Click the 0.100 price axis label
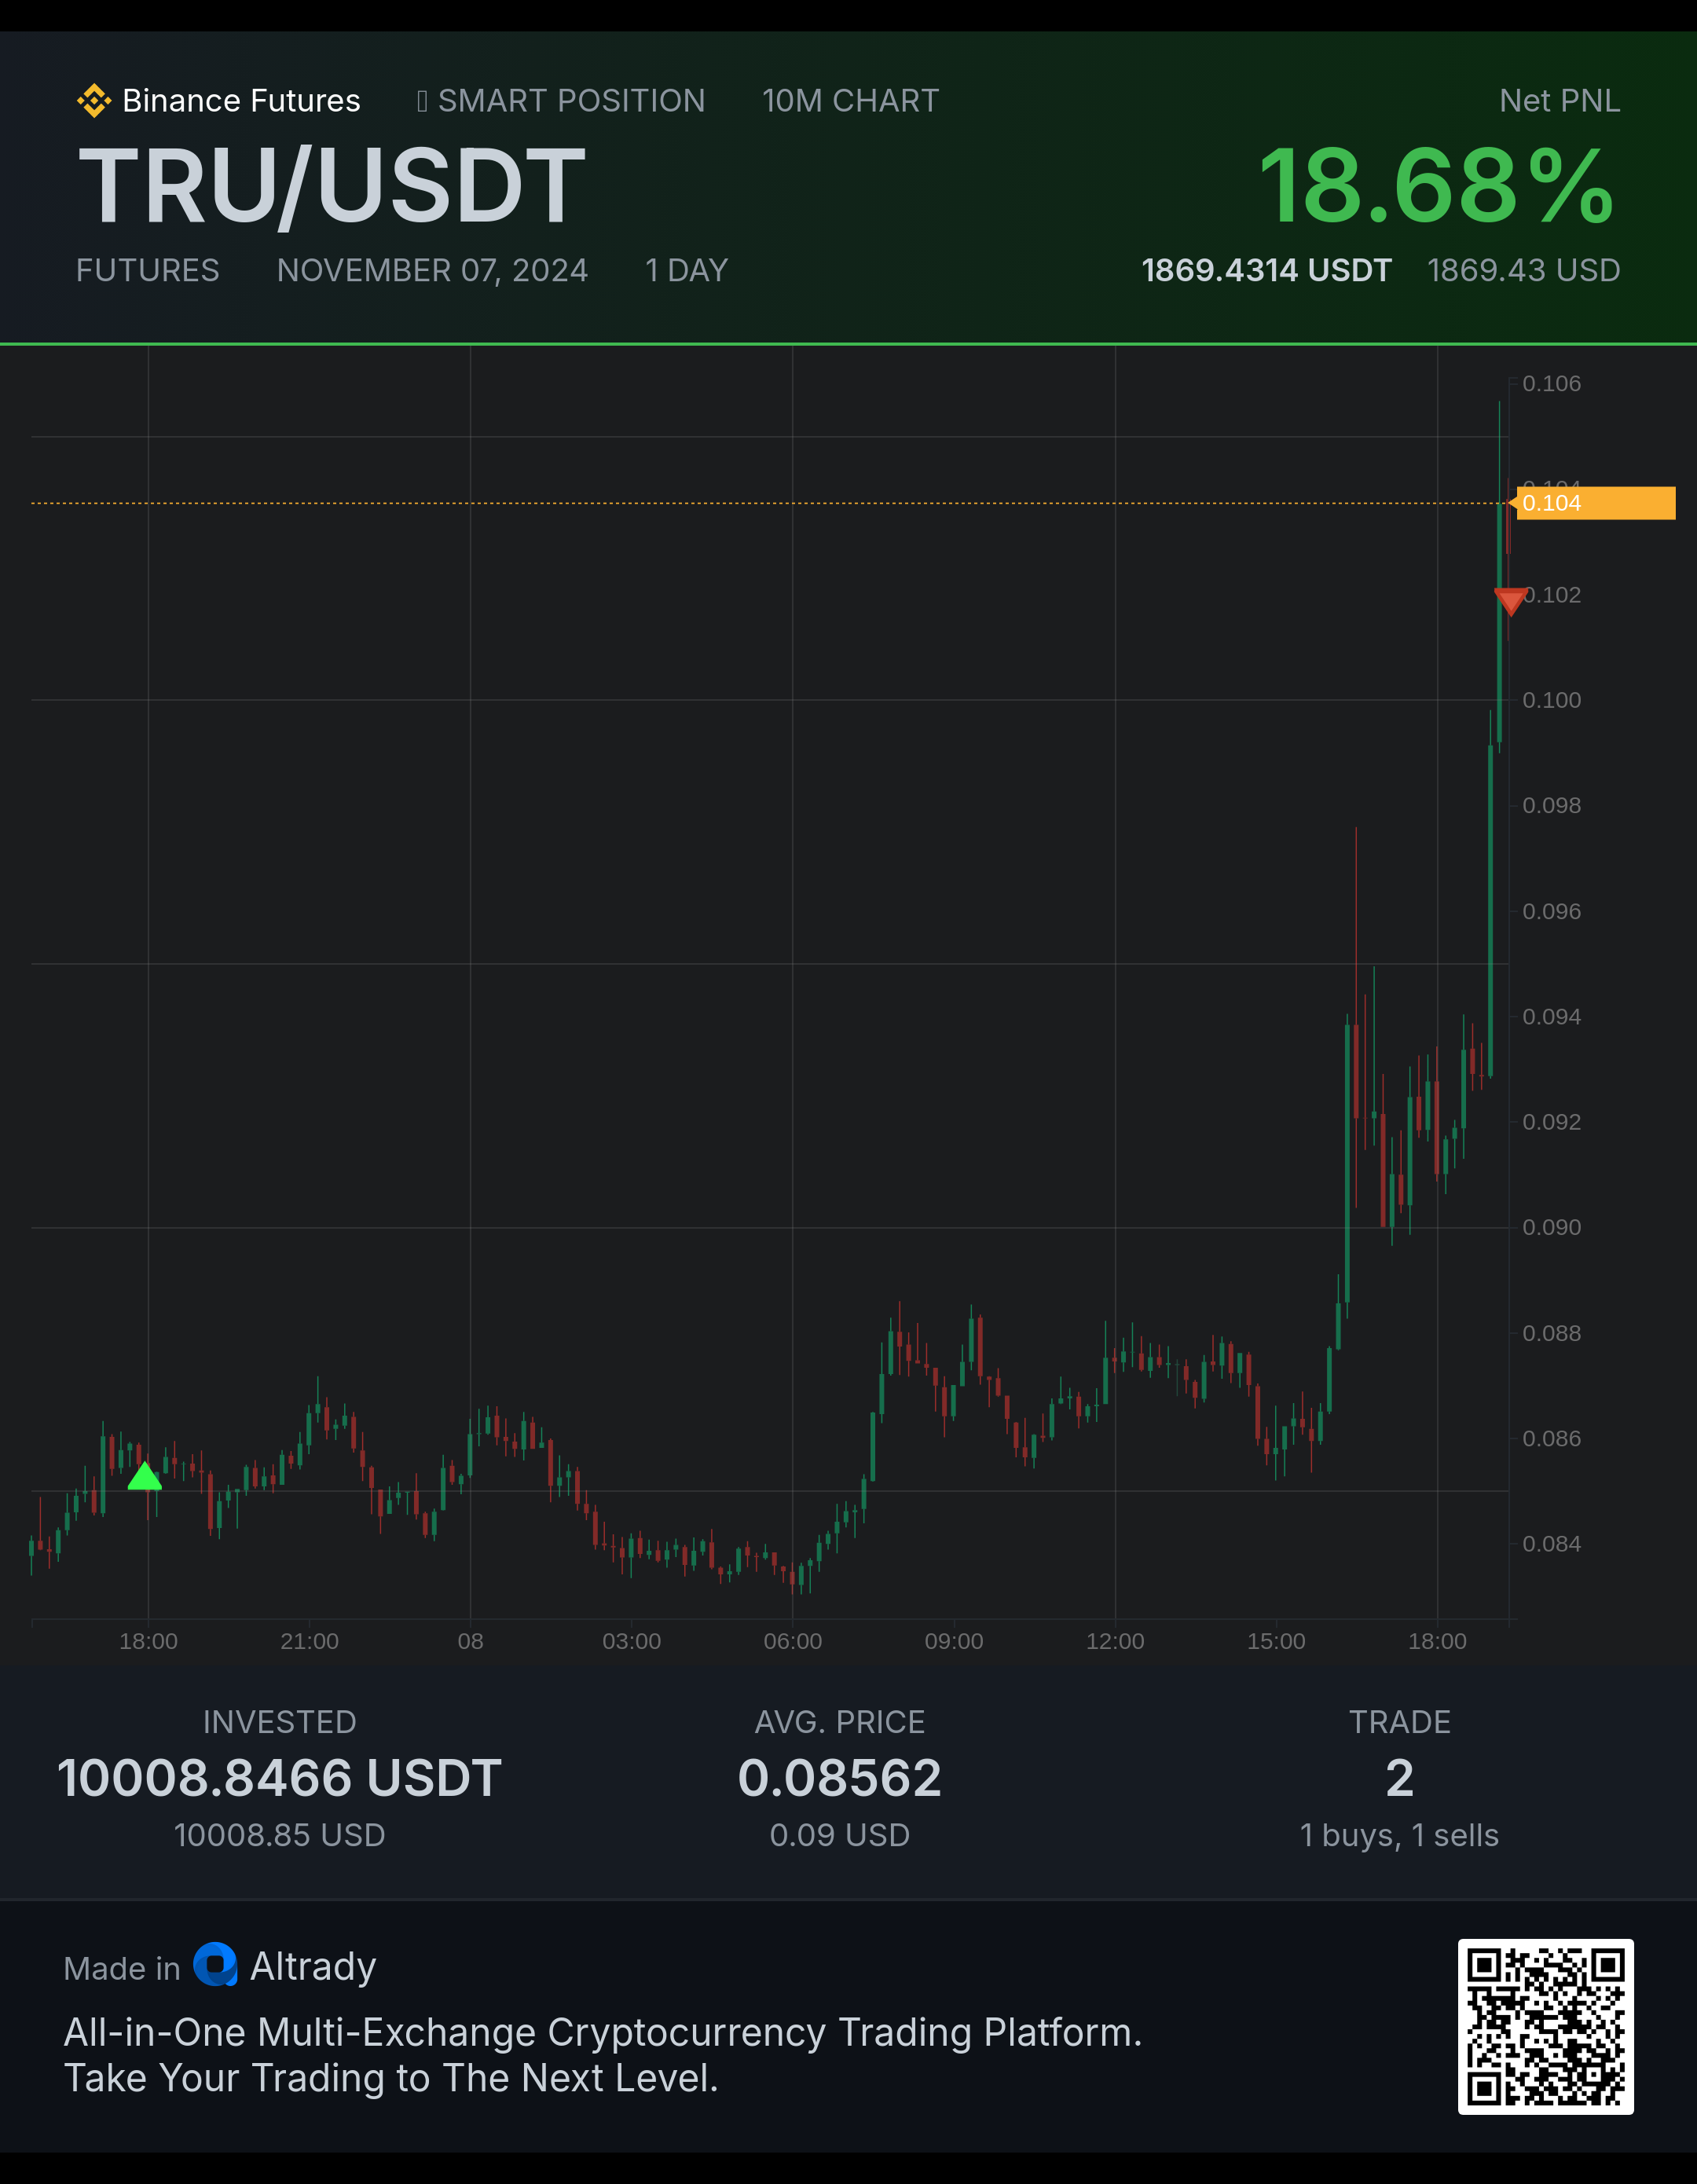 [x=1551, y=700]
